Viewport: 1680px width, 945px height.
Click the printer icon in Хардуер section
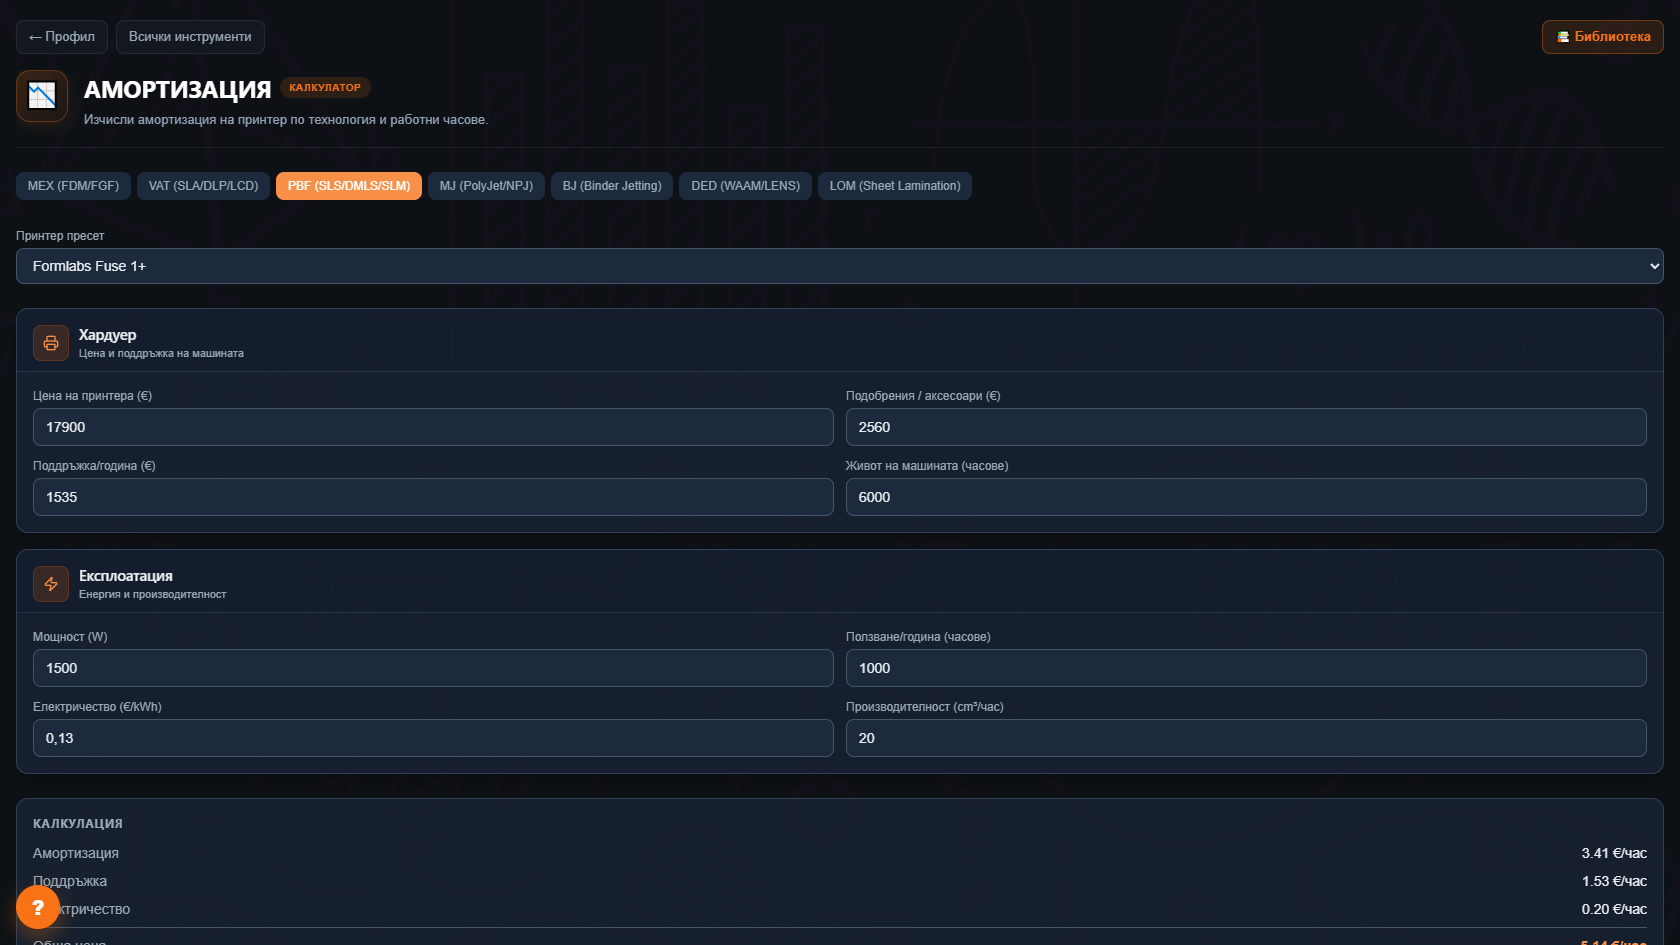51,343
